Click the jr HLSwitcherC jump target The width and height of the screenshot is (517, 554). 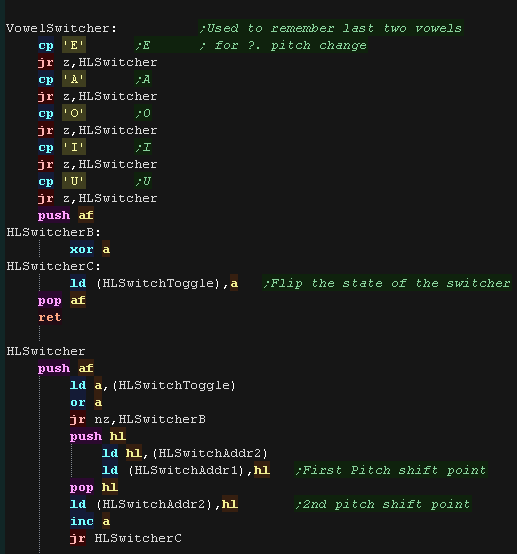(x=138, y=538)
